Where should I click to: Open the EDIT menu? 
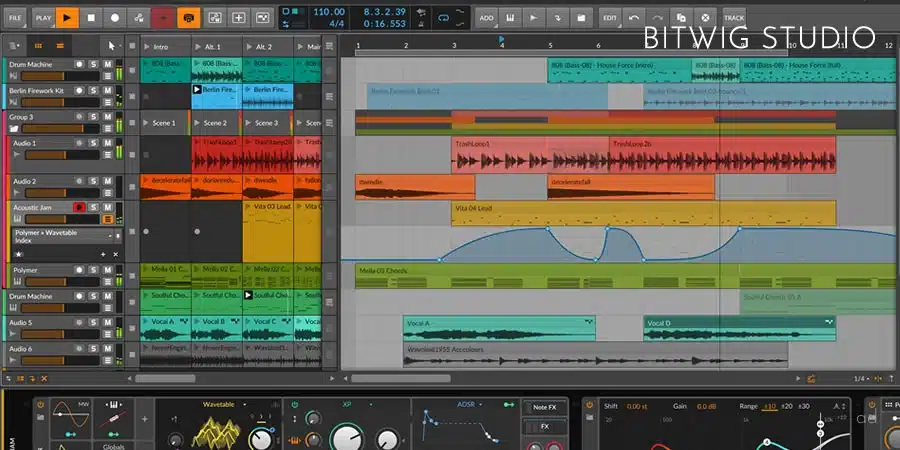610,18
